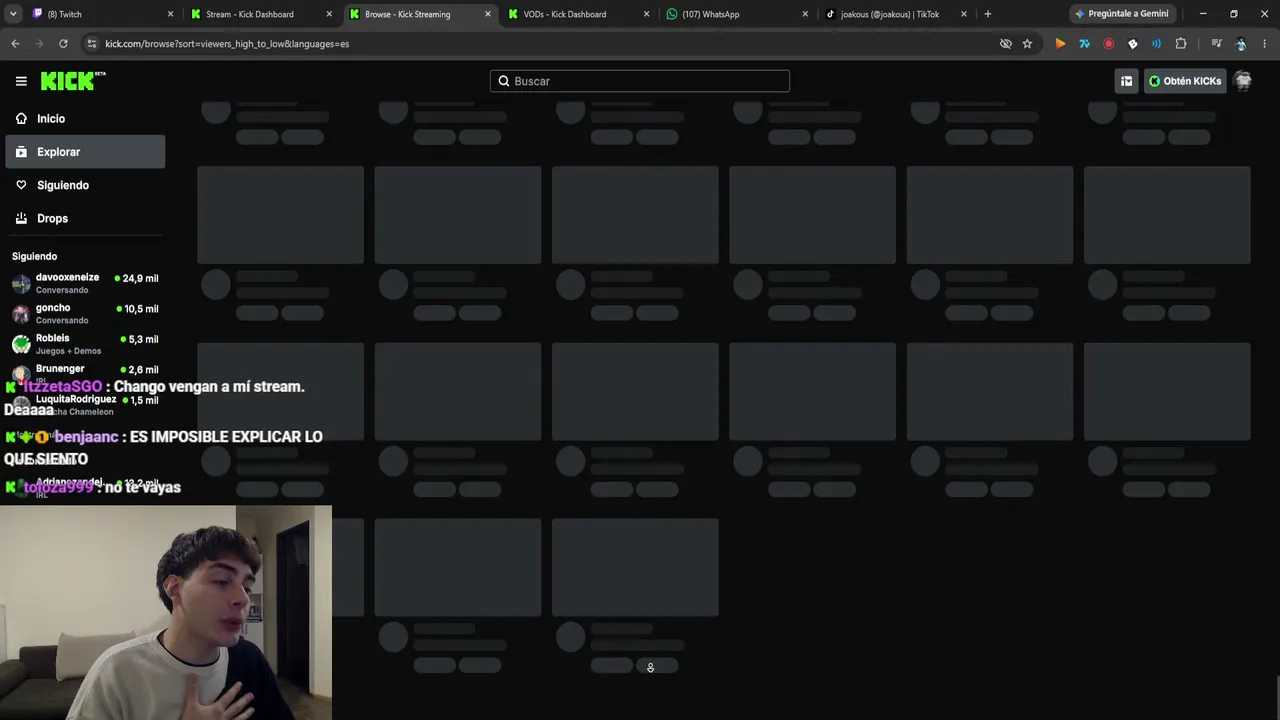Click the red record extension icon

(x=1108, y=44)
